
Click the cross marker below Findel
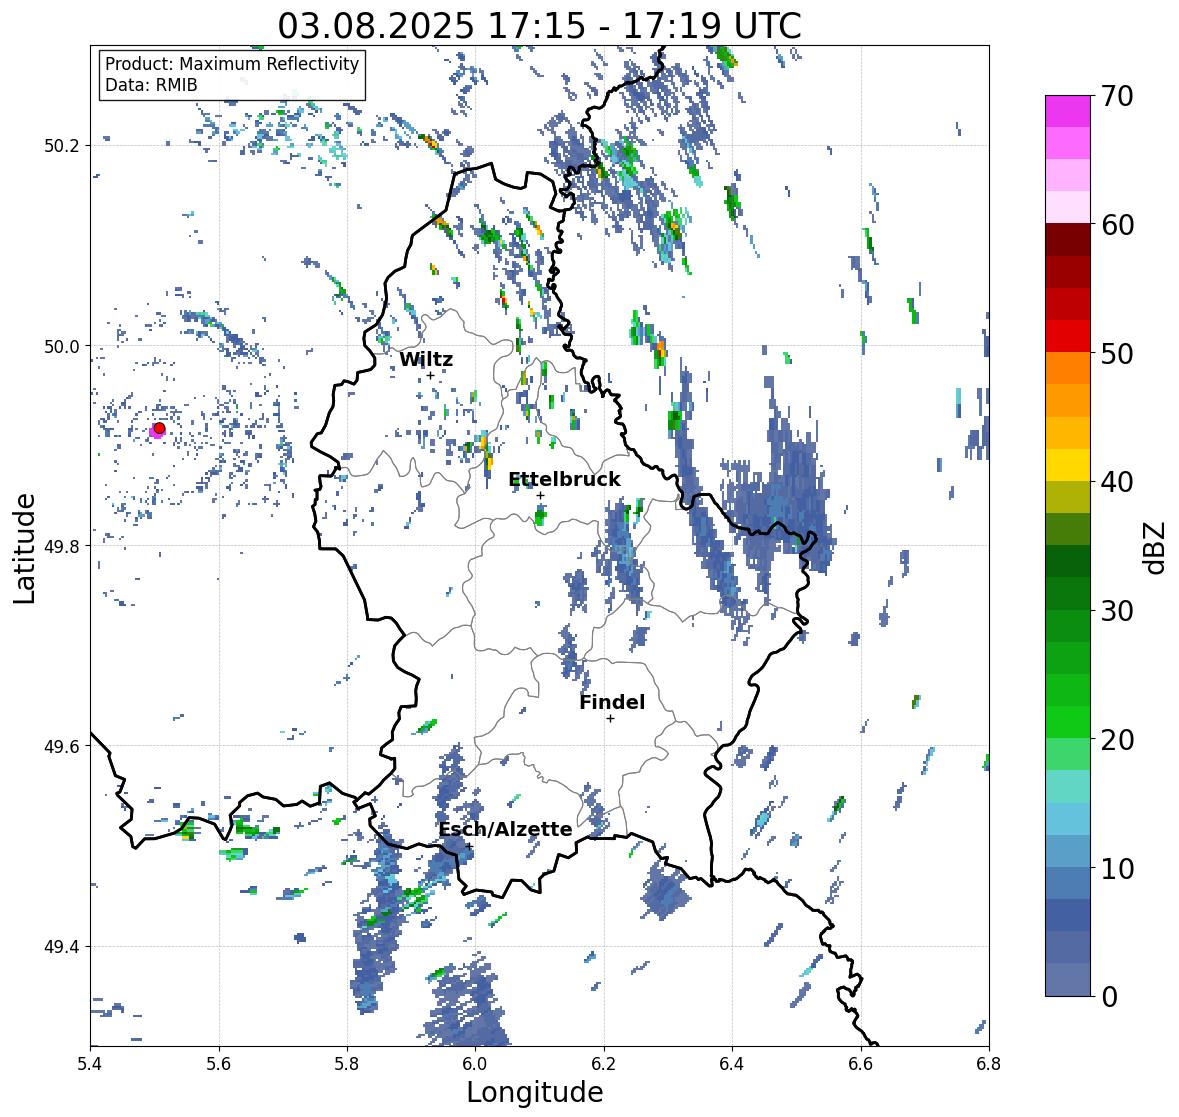click(611, 719)
